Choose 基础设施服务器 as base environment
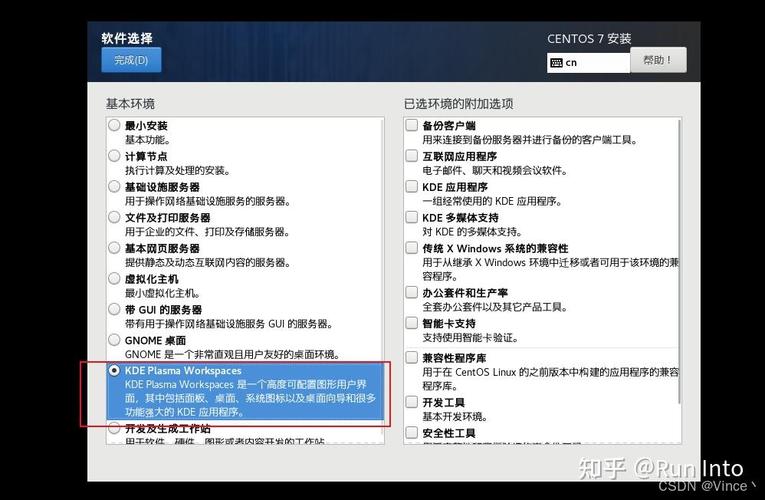The width and height of the screenshot is (765, 500). point(114,186)
